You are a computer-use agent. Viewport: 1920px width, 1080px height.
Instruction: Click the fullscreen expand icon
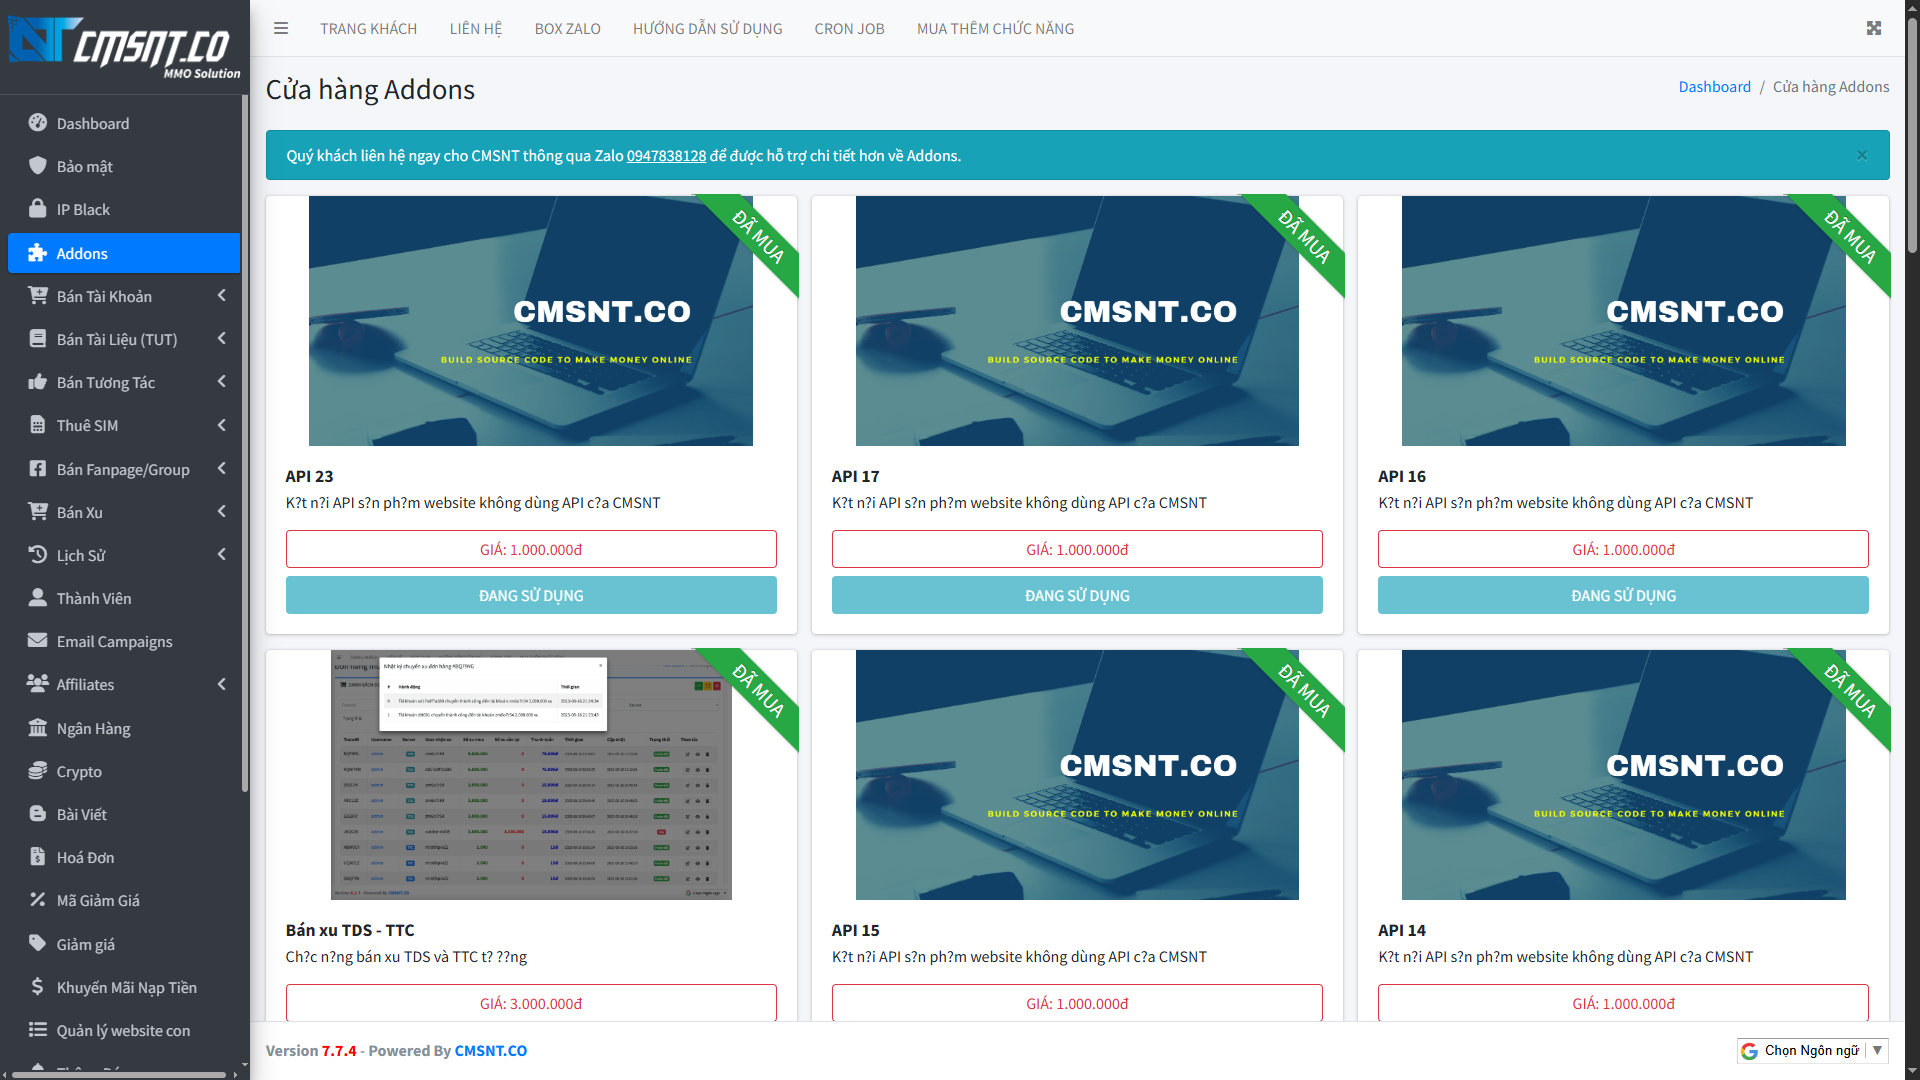[1874, 28]
